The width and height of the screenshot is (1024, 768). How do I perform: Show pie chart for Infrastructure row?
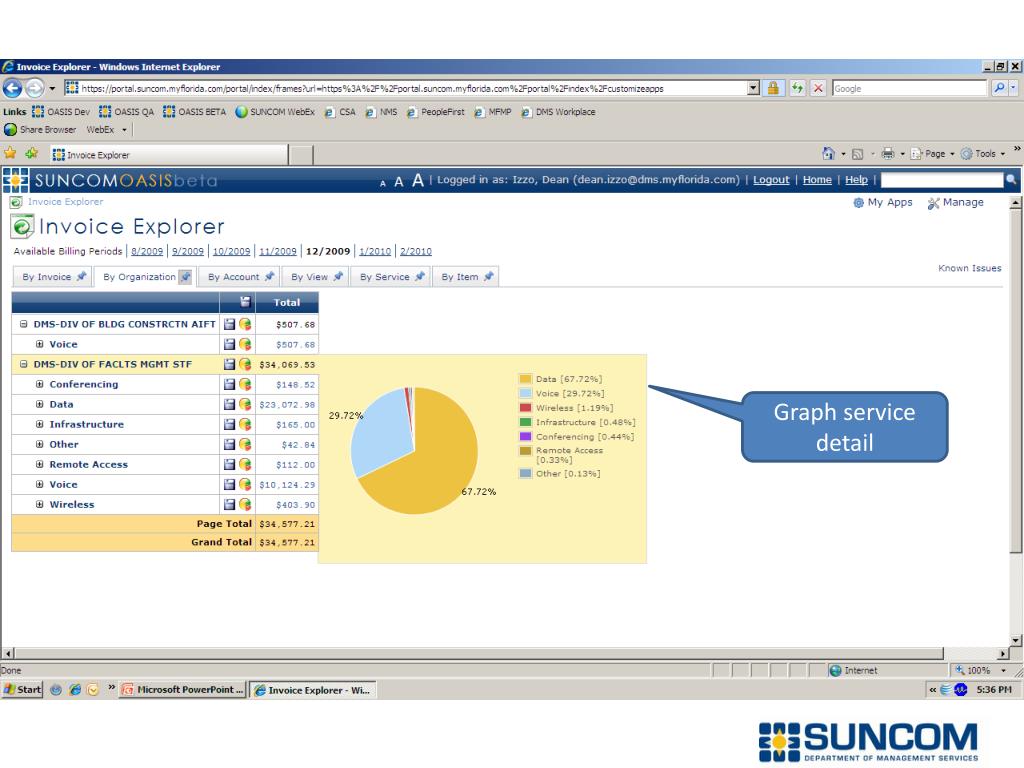[x=245, y=424]
